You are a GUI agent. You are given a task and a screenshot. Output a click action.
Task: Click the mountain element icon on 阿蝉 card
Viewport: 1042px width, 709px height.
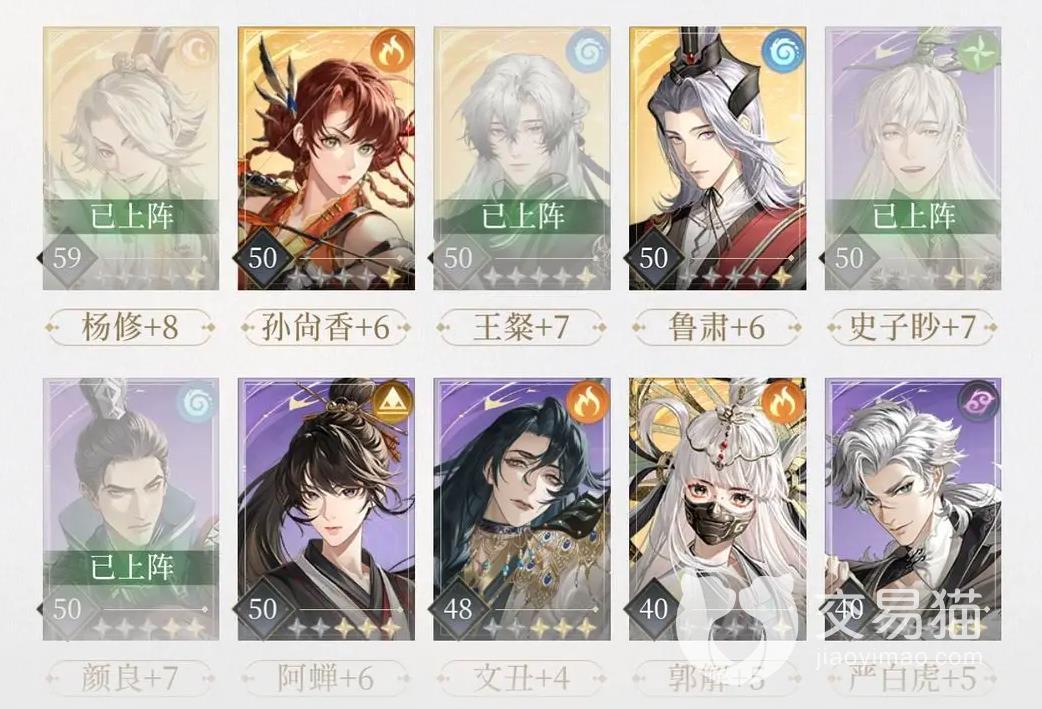[392, 401]
